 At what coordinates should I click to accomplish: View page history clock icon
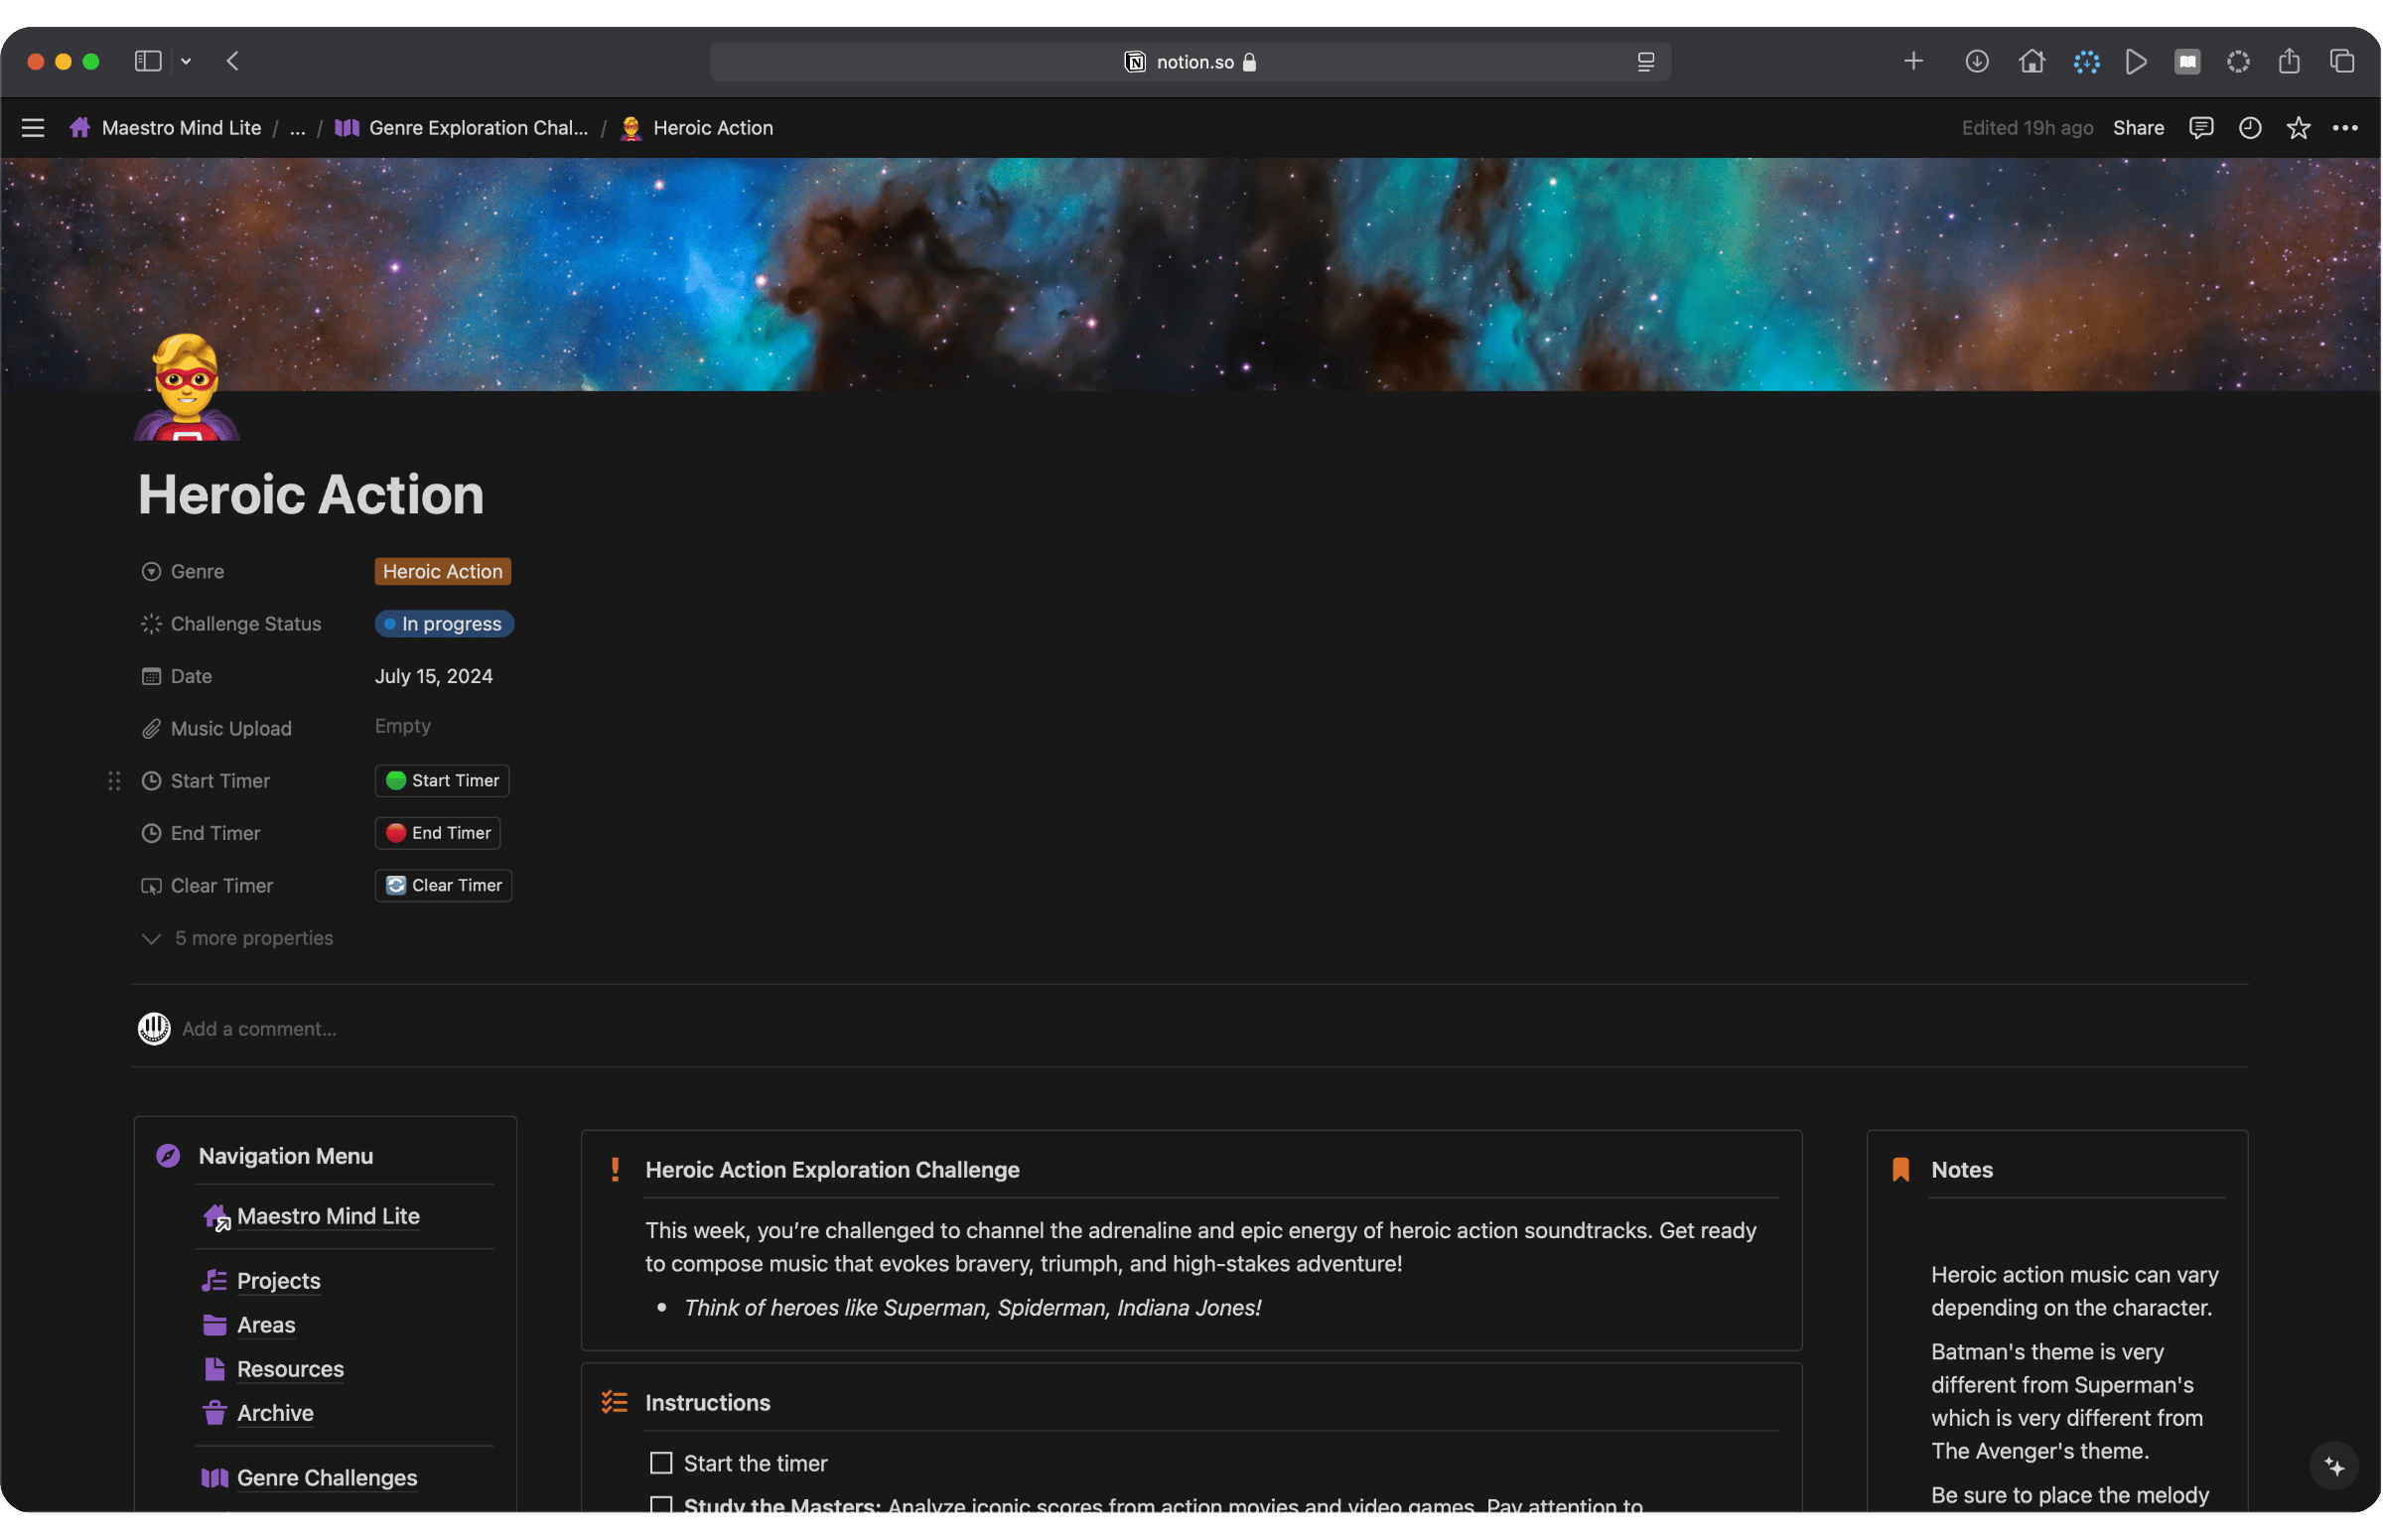coord(2249,128)
